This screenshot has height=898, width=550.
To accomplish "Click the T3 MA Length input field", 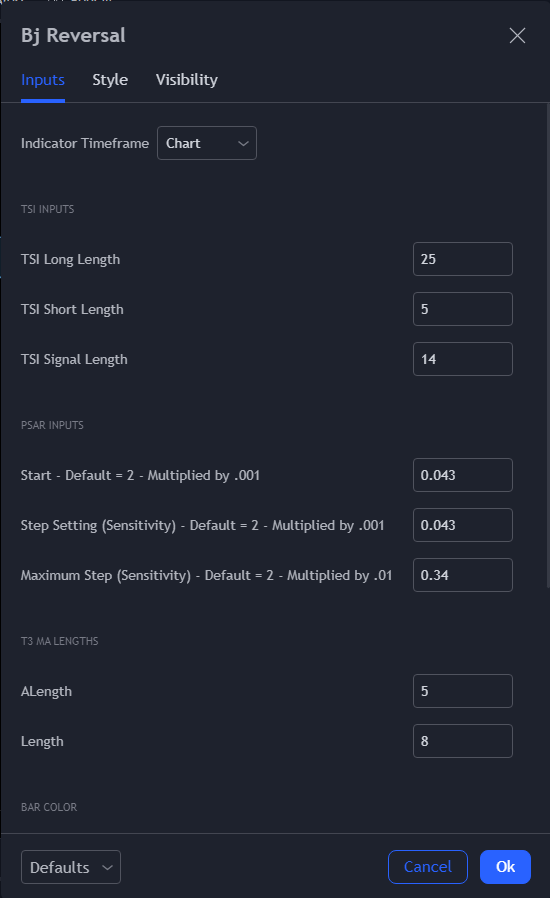I will tap(463, 741).
